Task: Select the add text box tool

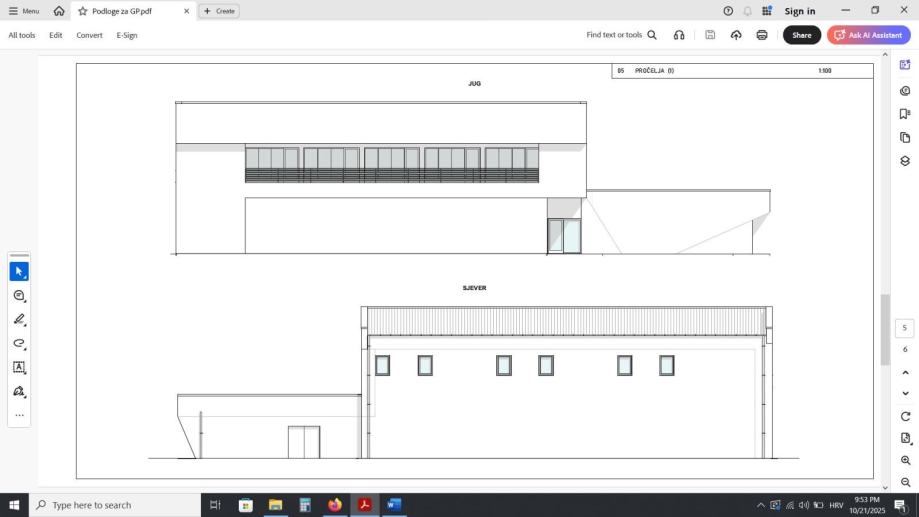Action: 19,368
